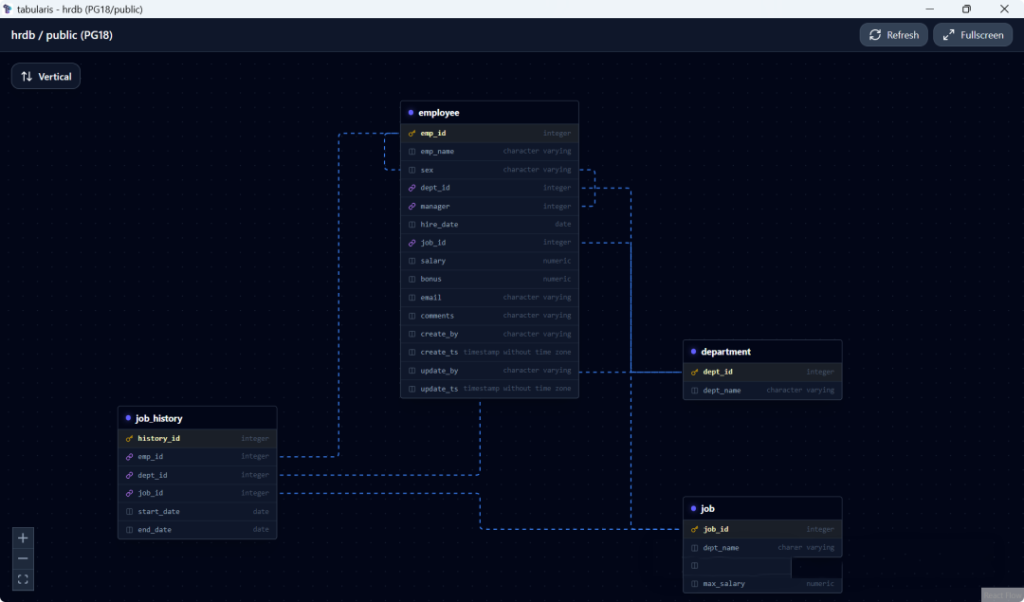Viewport: 1024px width, 602px height.
Task: Click the fit view icon
Action: pos(23,579)
